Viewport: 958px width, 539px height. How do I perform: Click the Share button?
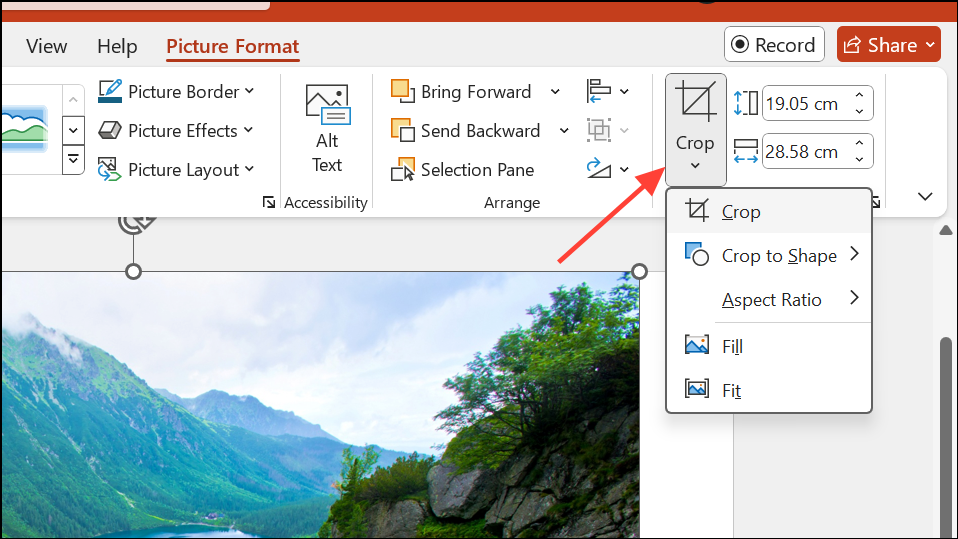(x=888, y=45)
